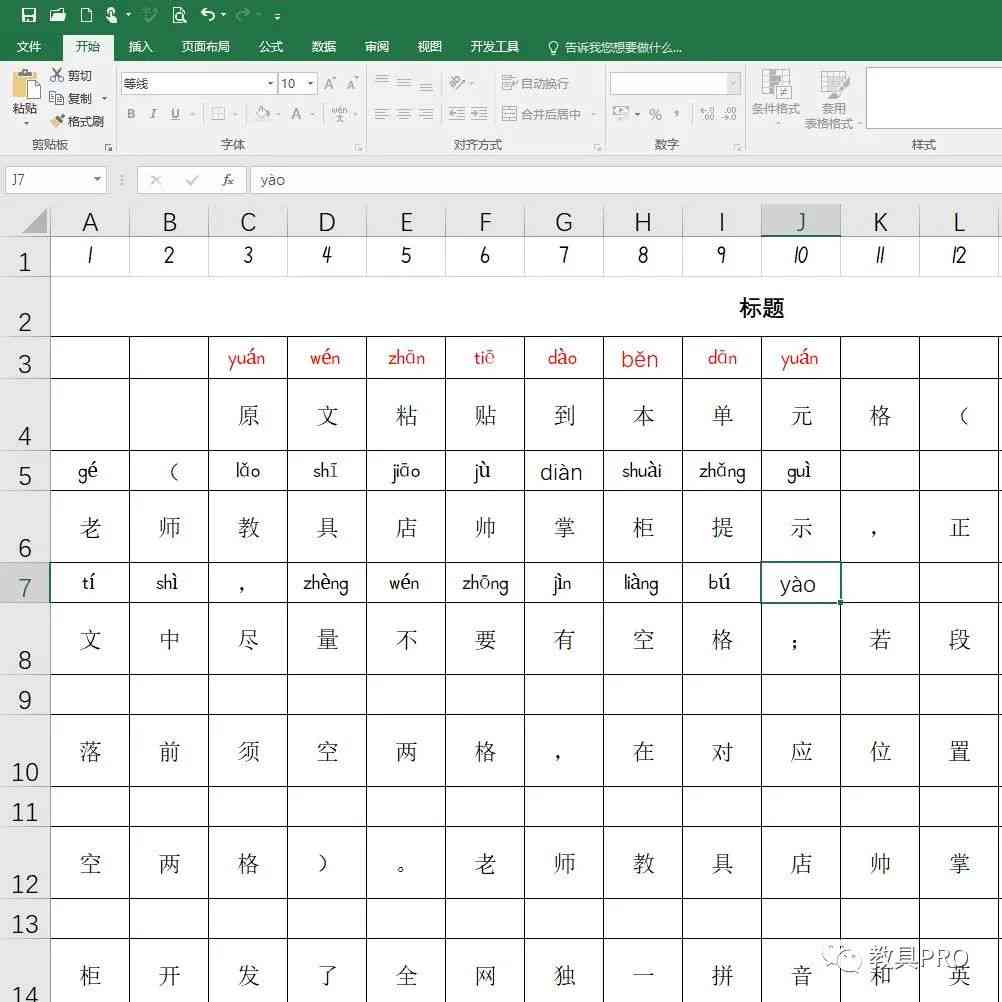Align text right

(x=426, y=114)
